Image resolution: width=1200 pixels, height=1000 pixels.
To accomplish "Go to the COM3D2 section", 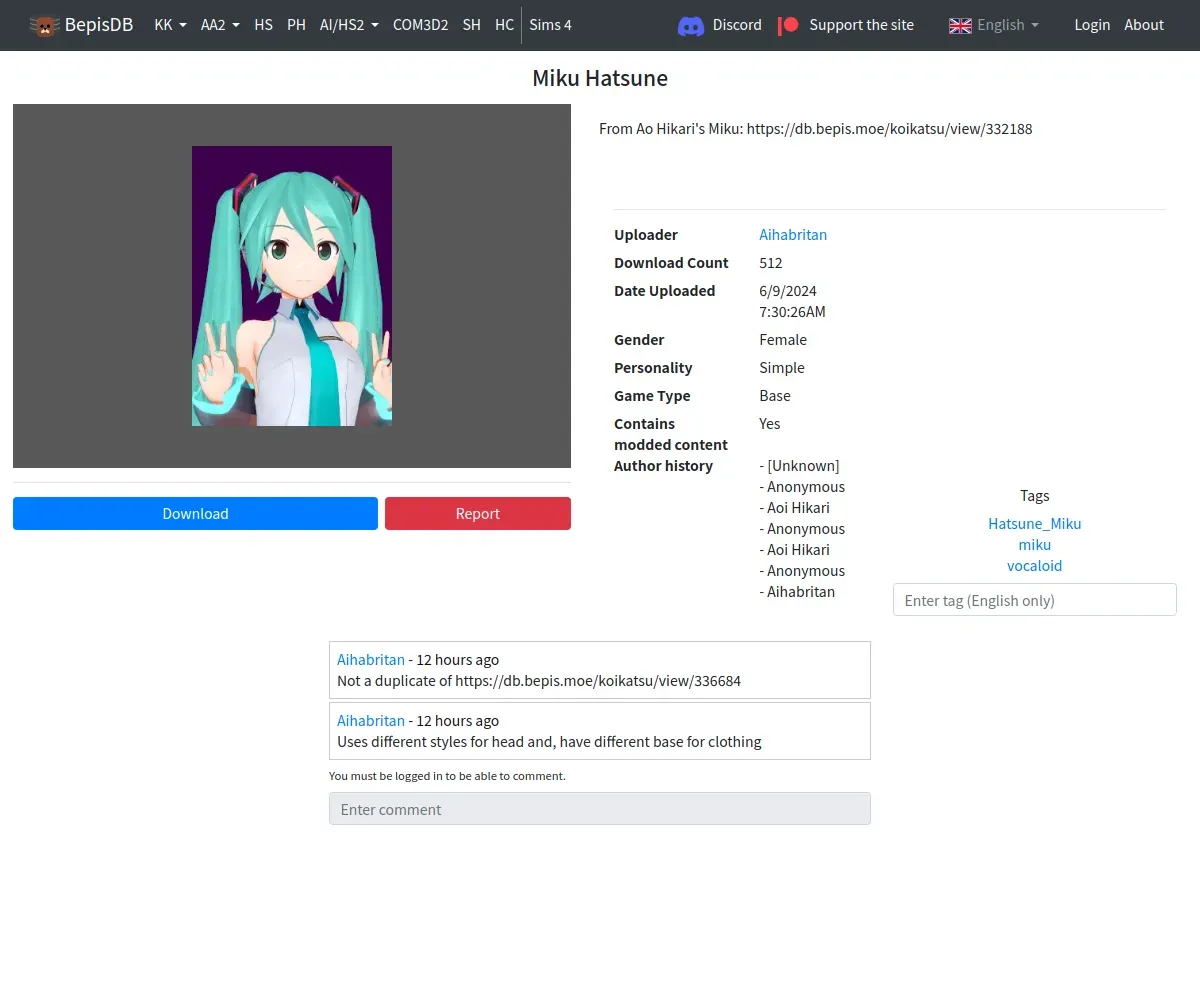I will pos(420,25).
